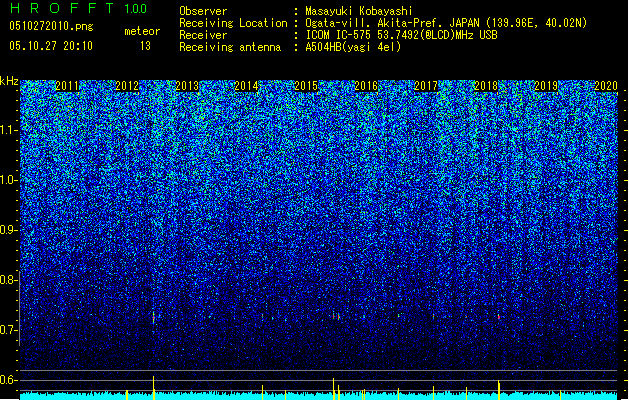The width and height of the screenshot is (629, 400).
Task: Click the 2017 time marker
Action: (426, 86)
